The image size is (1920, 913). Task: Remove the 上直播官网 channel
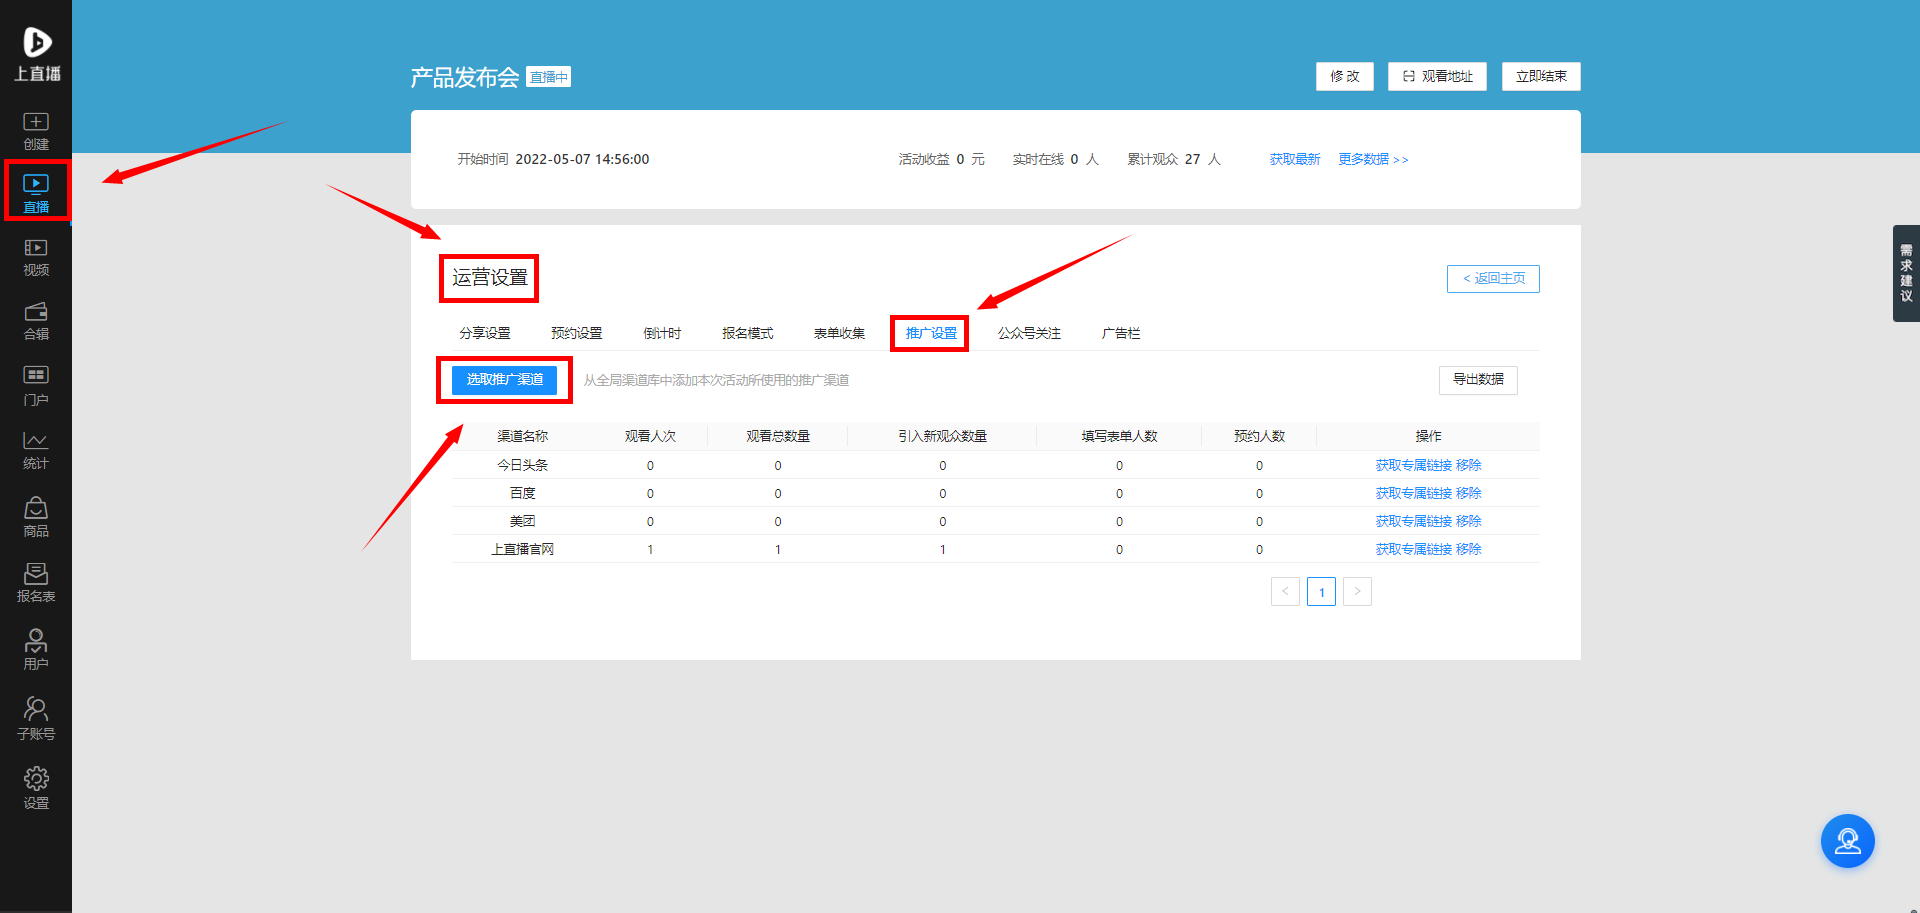click(x=1469, y=549)
